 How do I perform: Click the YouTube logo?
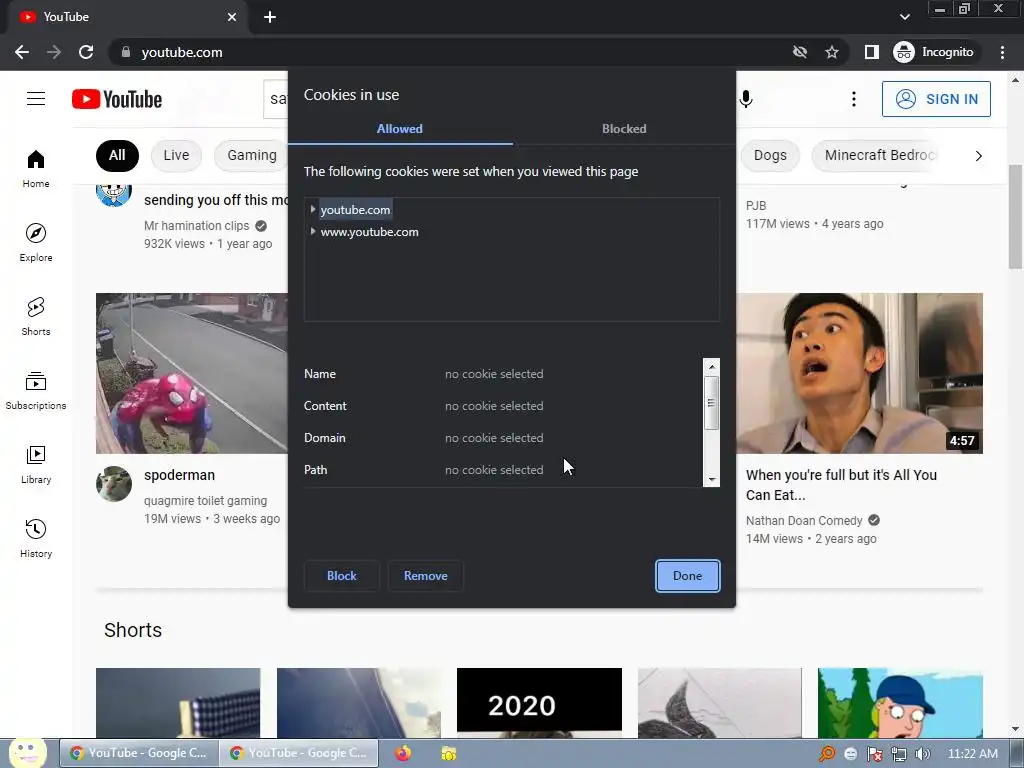click(117, 99)
